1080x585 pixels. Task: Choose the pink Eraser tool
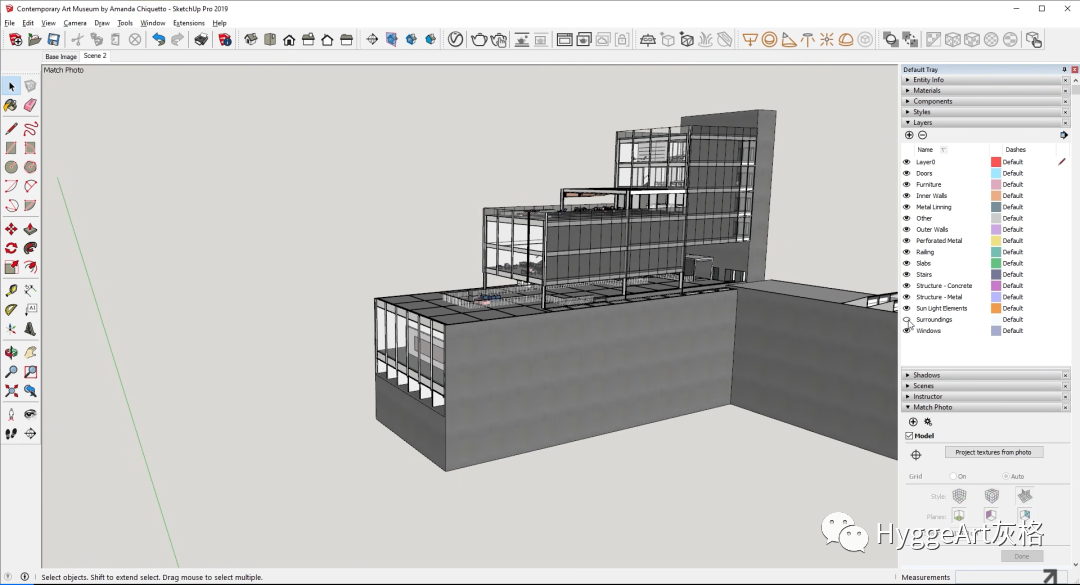click(x=30, y=105)
